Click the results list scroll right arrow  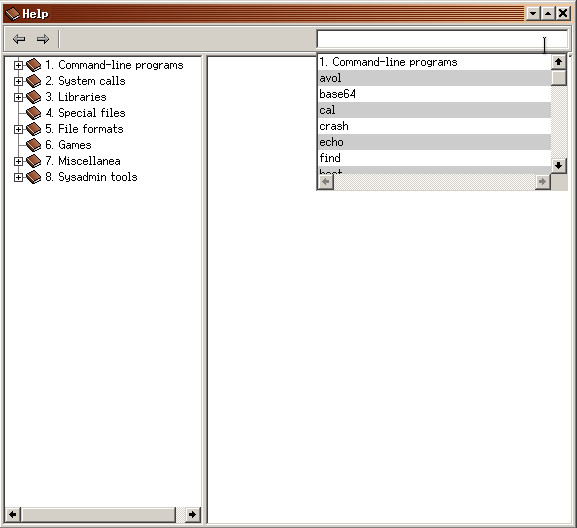542,182
